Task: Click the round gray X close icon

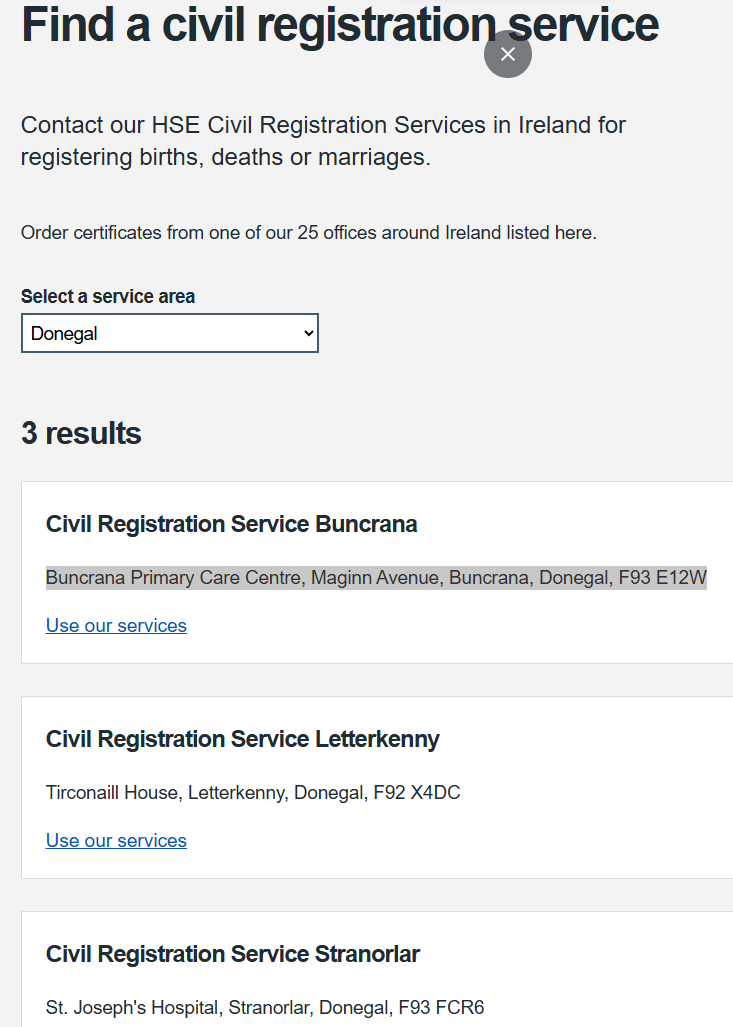Action: point(508,54)
